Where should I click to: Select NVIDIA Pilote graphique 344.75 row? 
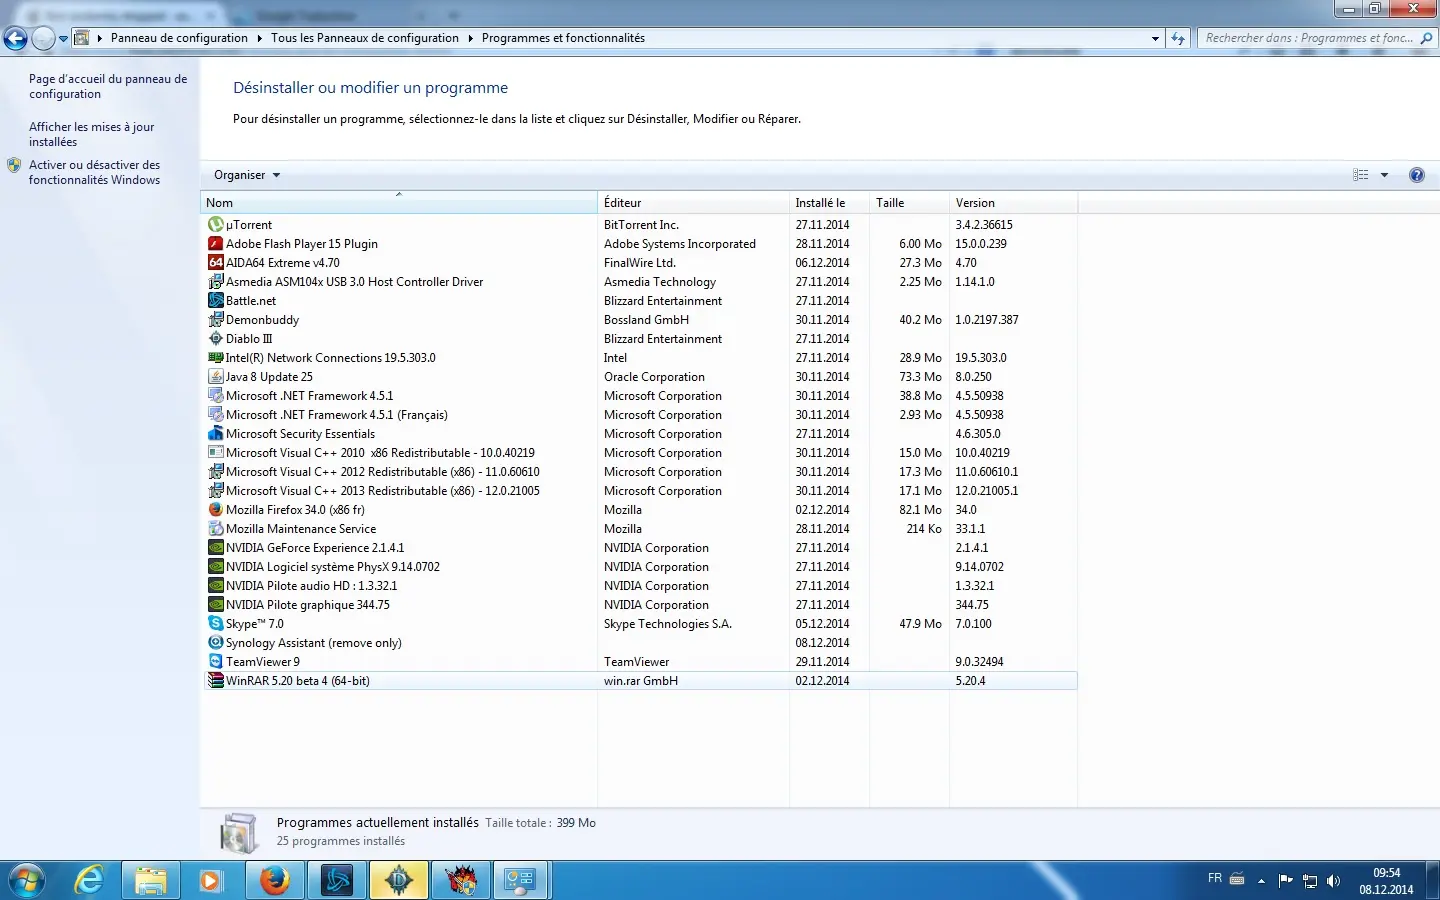(x=640, y=605)
